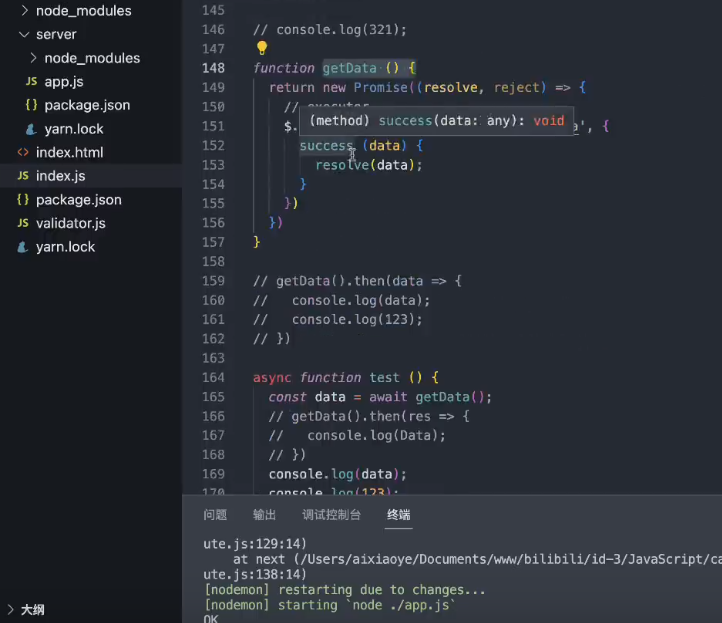
Task: Click the JS icon beside index.js
Action: 23,175
